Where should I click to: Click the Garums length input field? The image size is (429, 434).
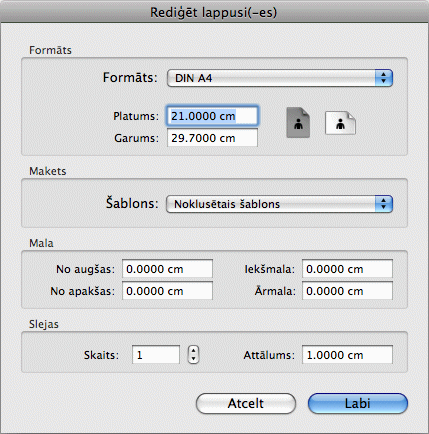click(212, 138)
